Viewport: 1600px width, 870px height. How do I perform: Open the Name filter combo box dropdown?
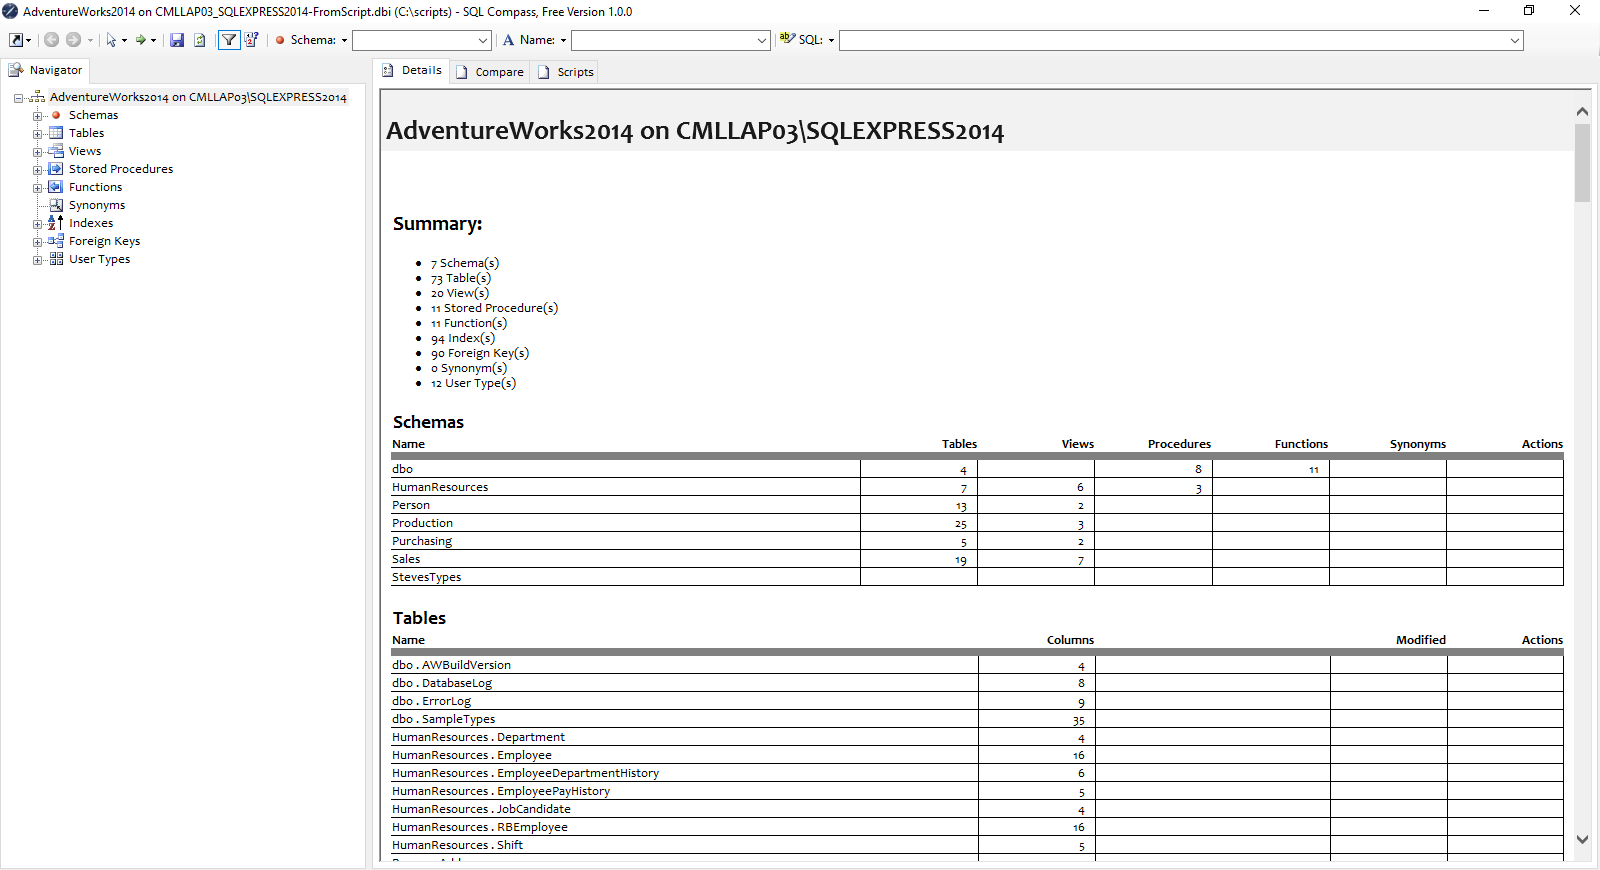[x=762, y=41]
